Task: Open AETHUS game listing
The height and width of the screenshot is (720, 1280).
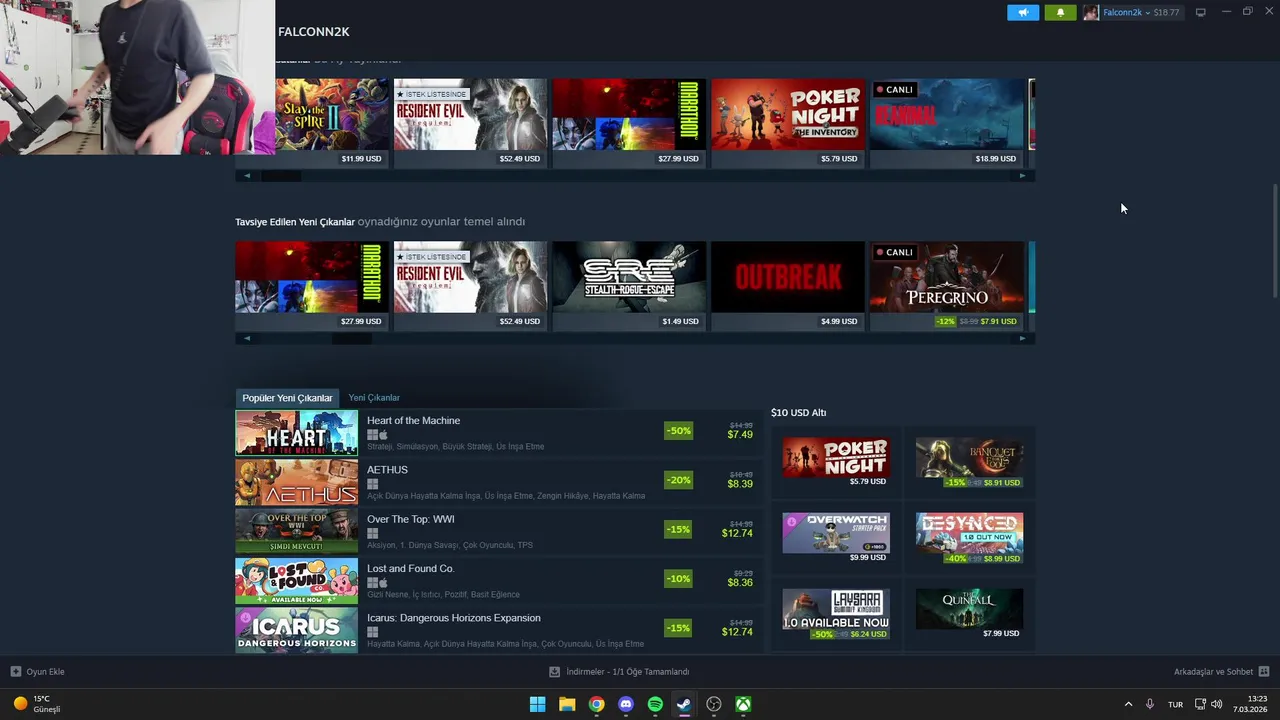Action: [x=498, y=482]
